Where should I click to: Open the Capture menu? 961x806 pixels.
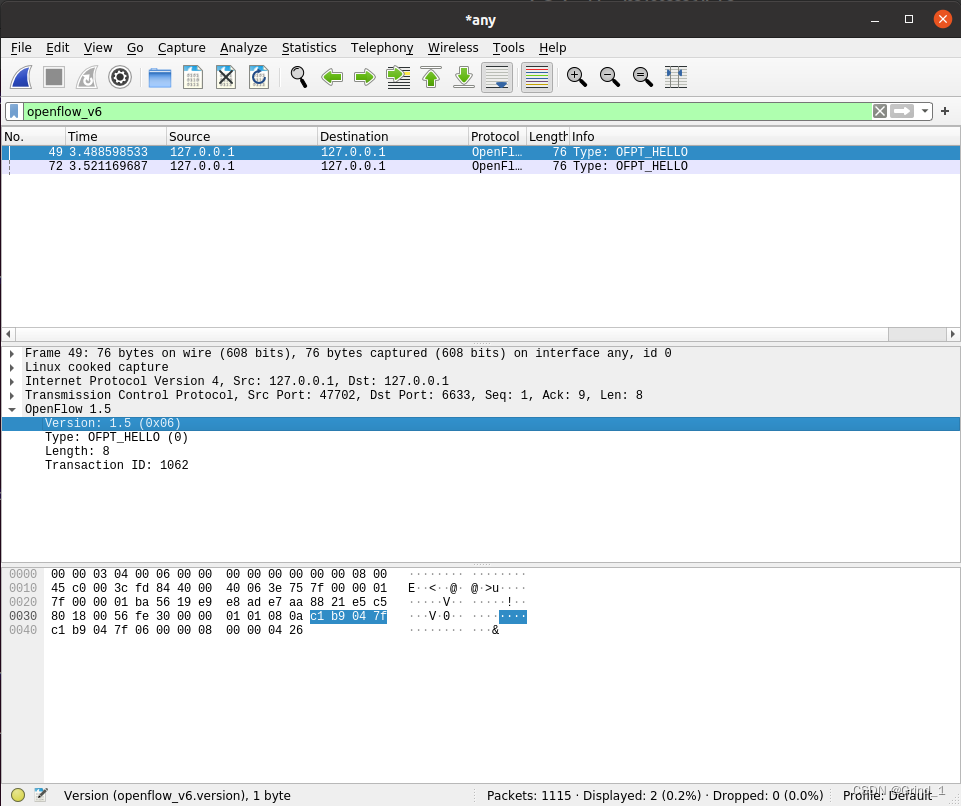pyautogui.click(x=181, y=48)
